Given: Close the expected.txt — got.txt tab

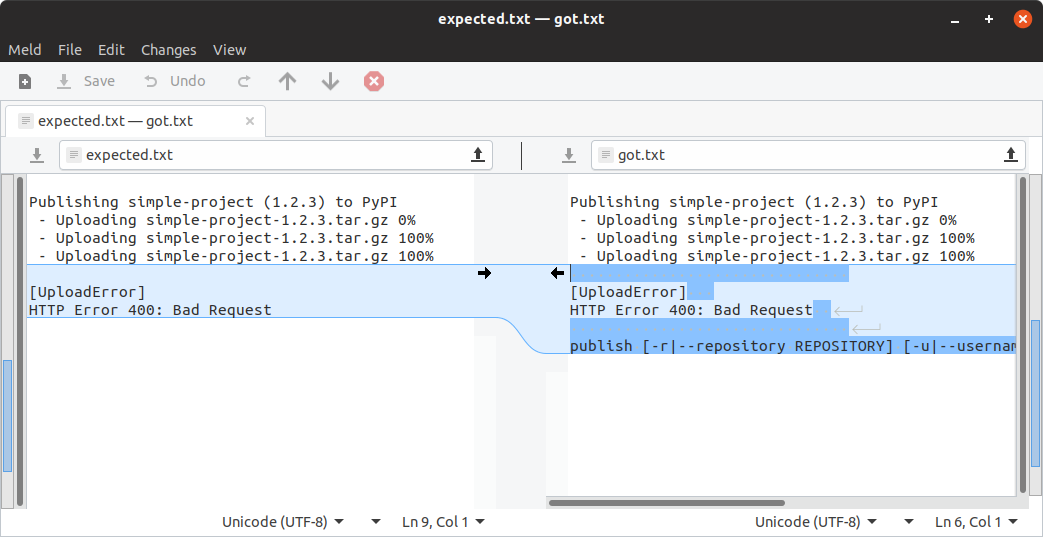Looking at the screenshot, I should click(250, 121).
